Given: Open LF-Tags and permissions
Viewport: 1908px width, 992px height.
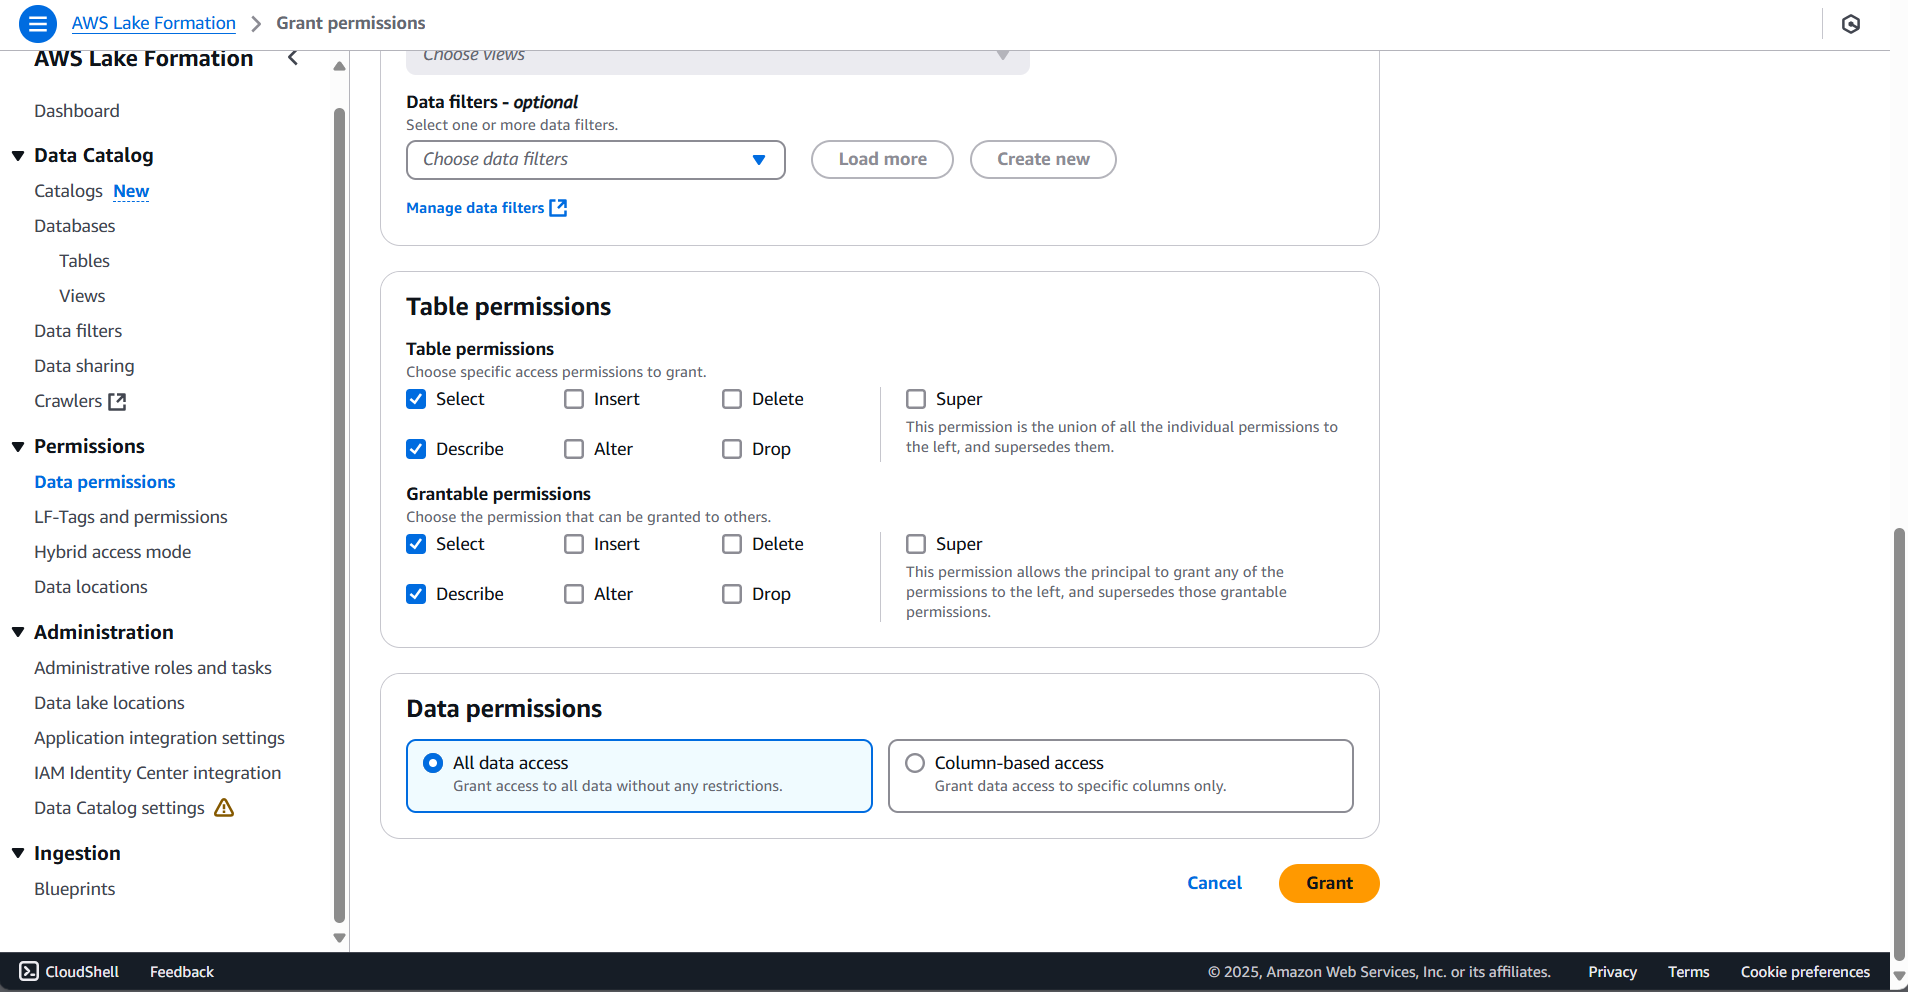Looking at the screenshot, I should [131, 517].
